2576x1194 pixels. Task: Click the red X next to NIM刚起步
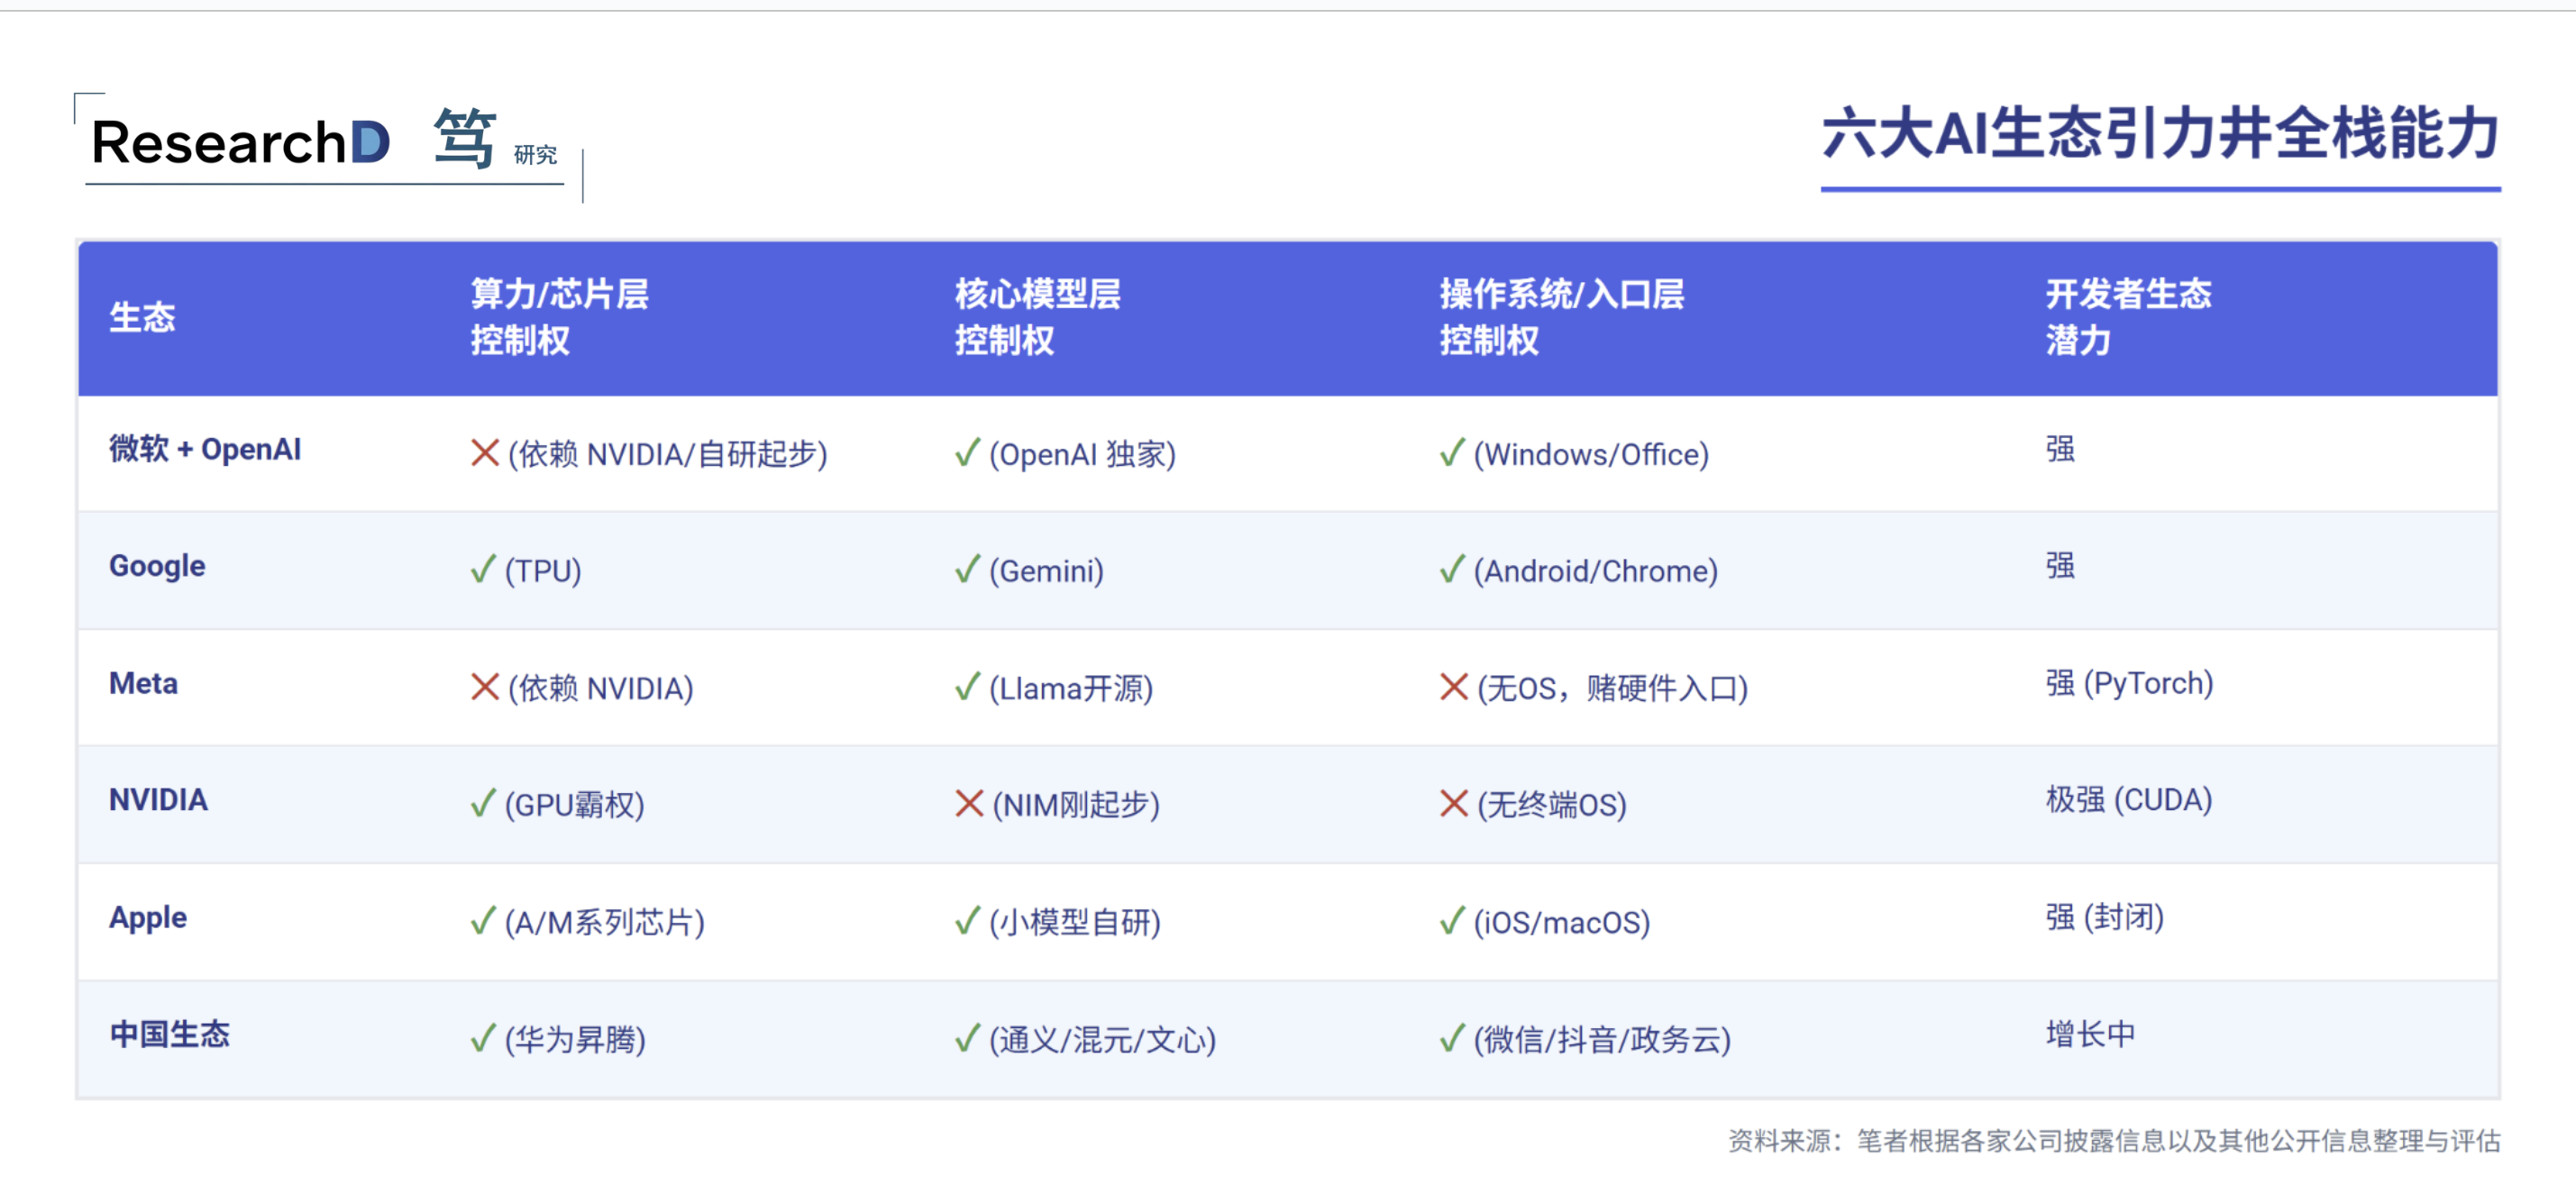969,804
